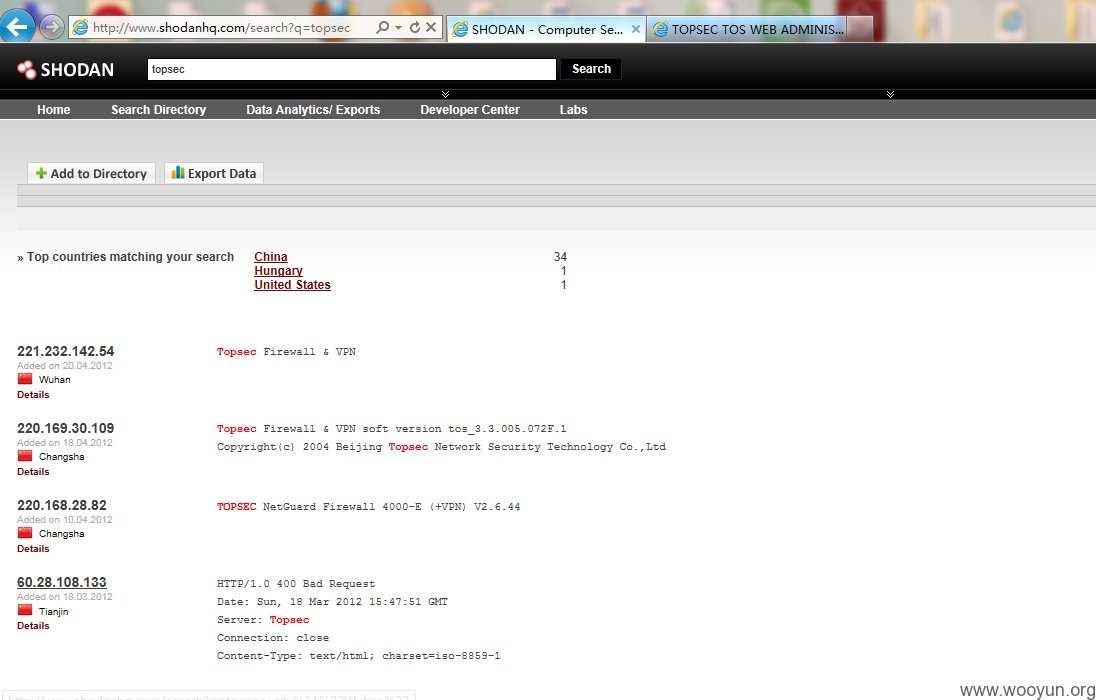Open host 220.168.28.82
Viewport: 1096px width, 700px height.
62,505
